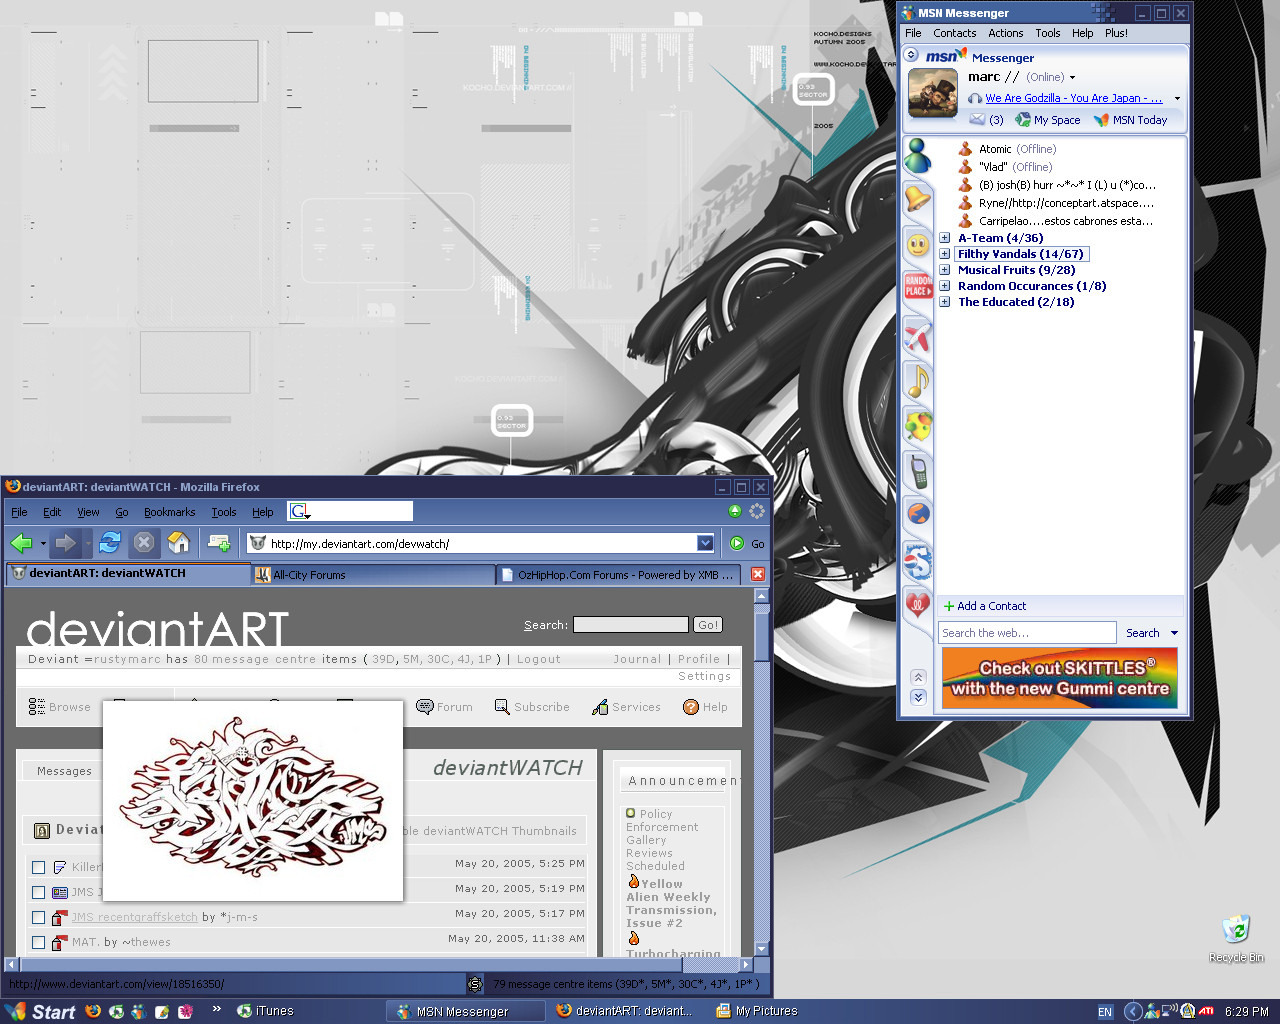This screenshot has height=1024, width=1280.
Task: Click the email inbox envelope icon (3)
Action: (x=977, y=119)
